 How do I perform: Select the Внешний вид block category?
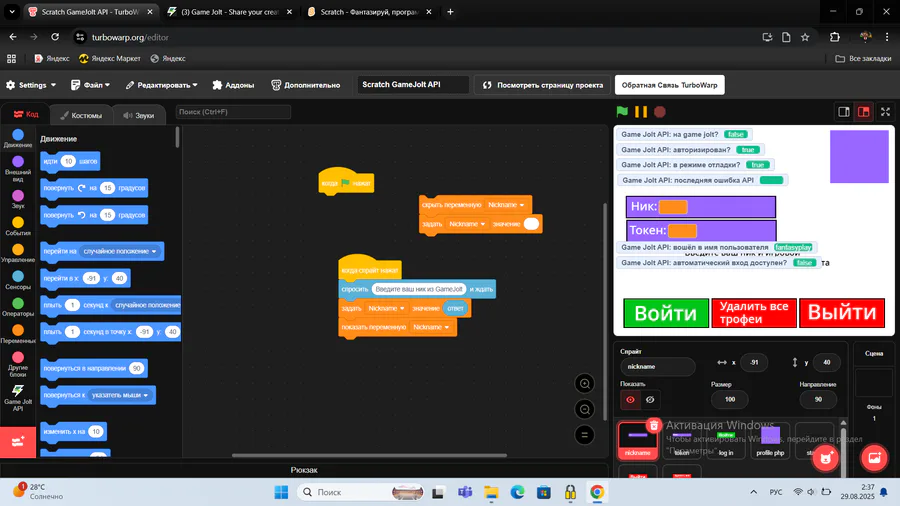[x=18, y=169]
